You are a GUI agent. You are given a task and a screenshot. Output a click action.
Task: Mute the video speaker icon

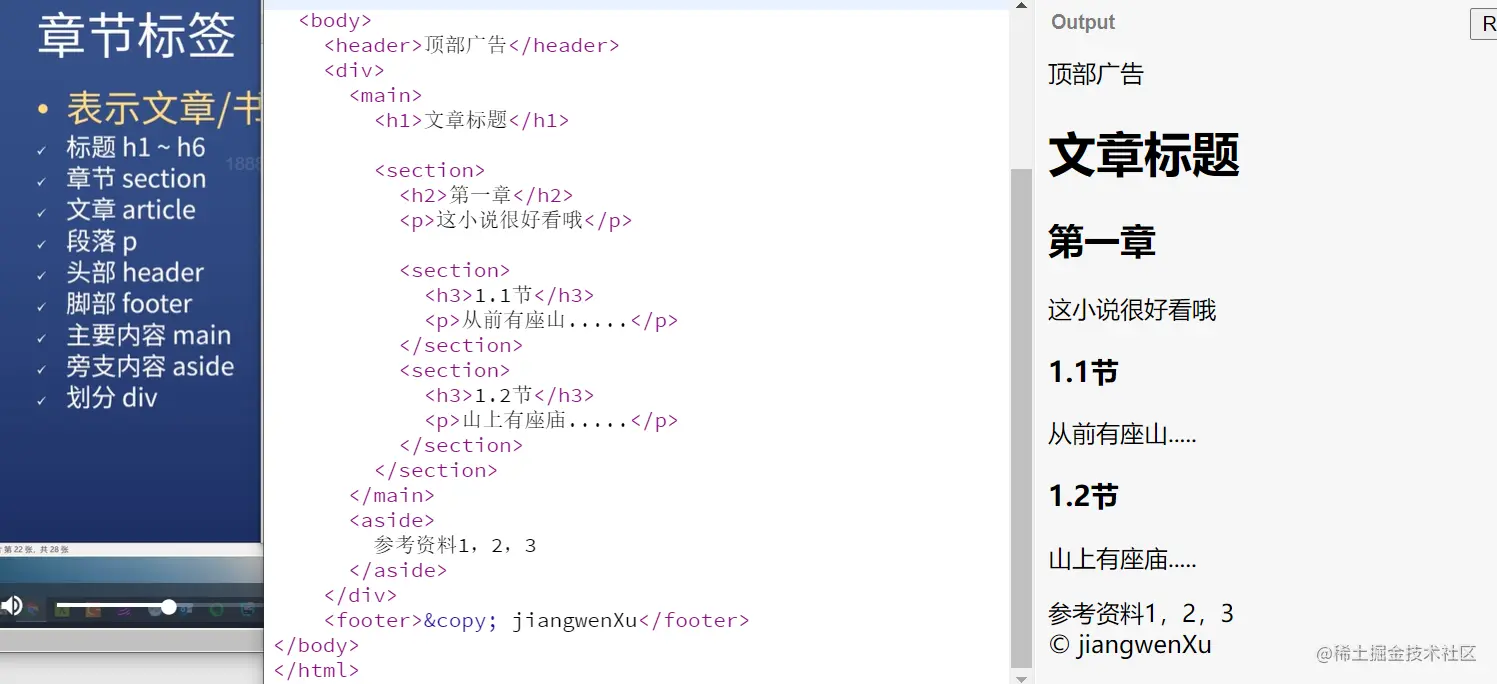11,606
